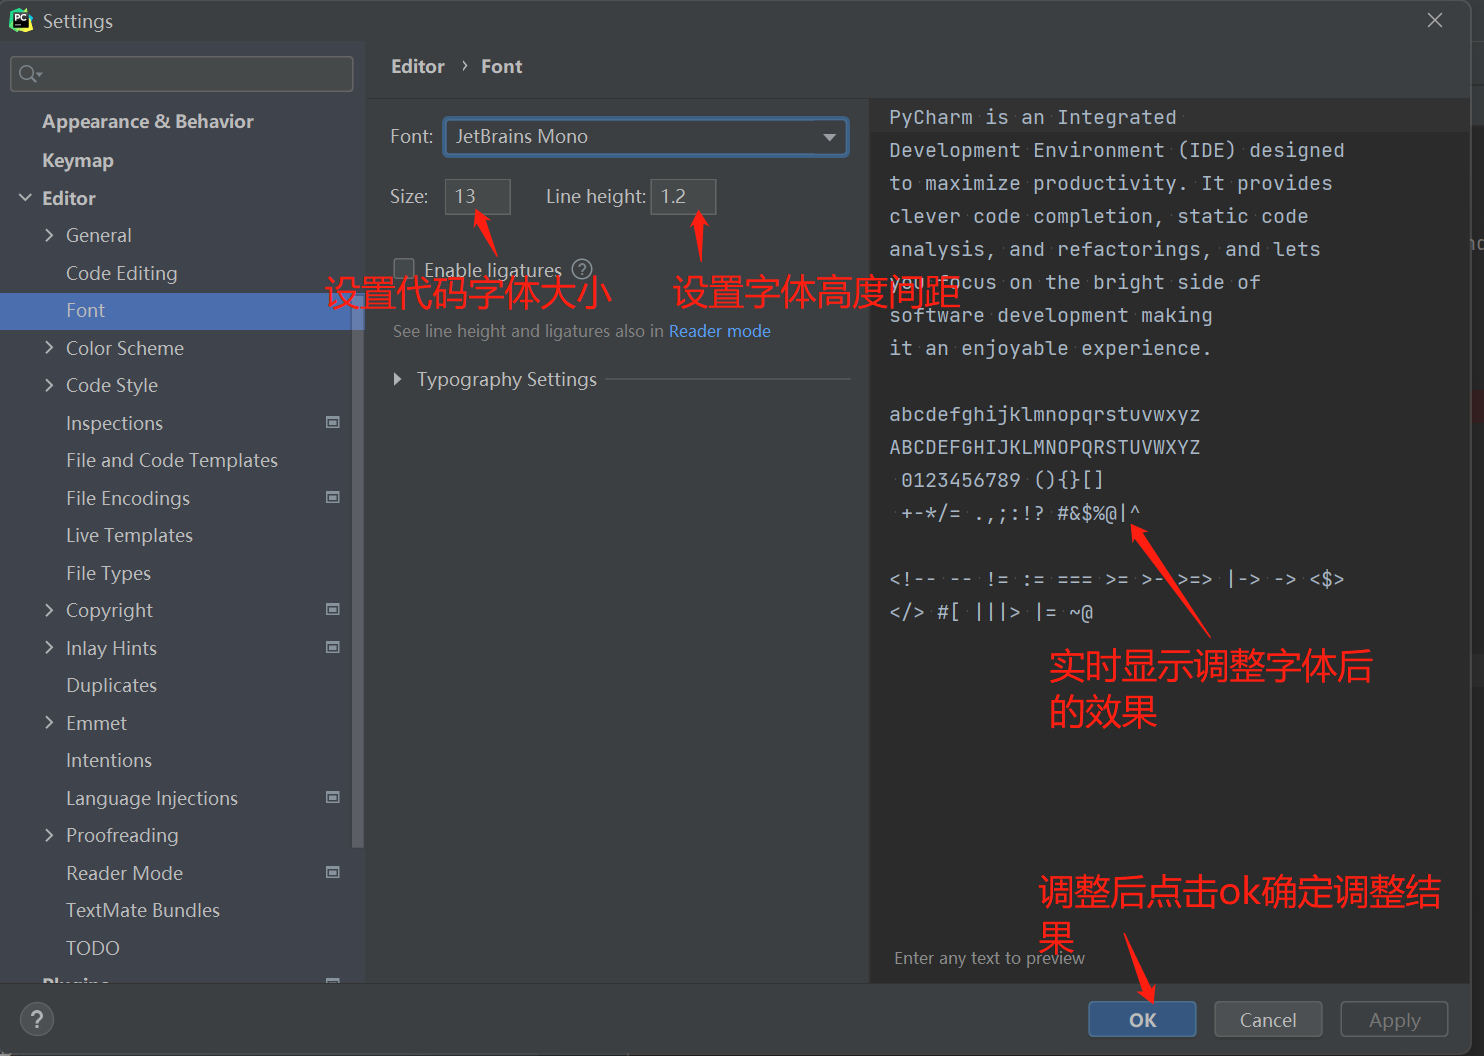Click the PyCharm logo icon in title bar
The image size is (1484, 1056).
coord(21,20)
